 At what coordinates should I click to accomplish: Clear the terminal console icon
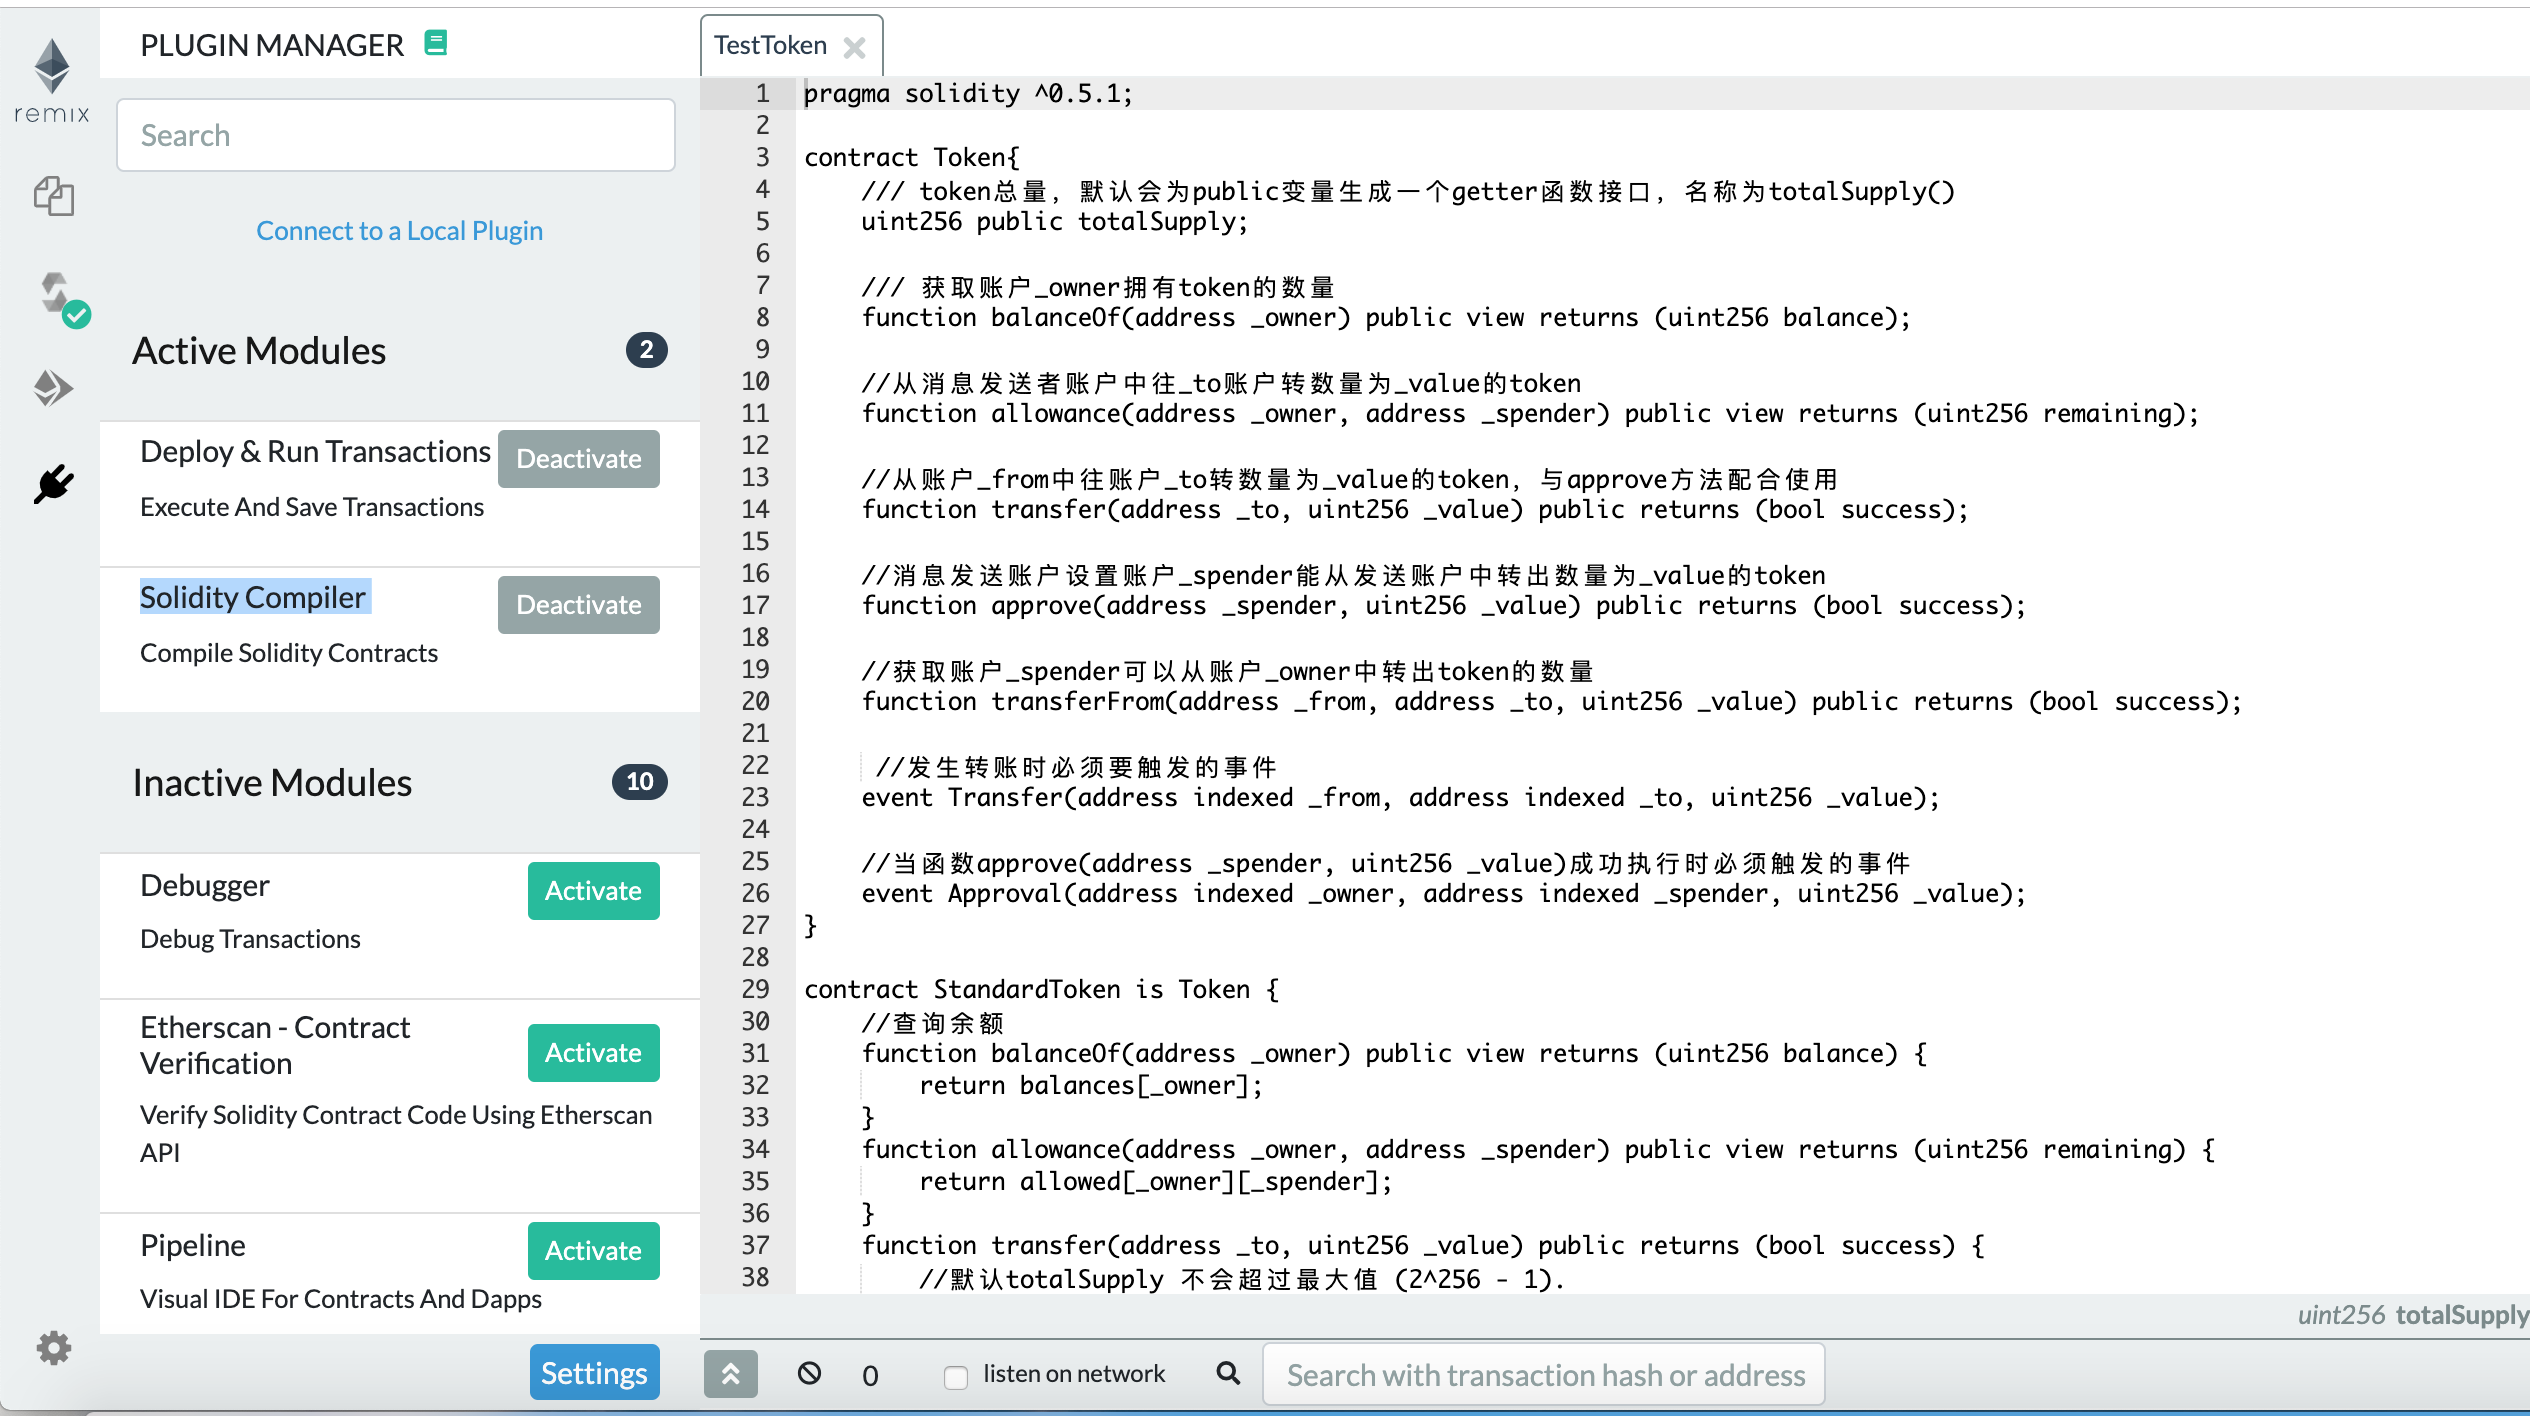(809, 1373)
